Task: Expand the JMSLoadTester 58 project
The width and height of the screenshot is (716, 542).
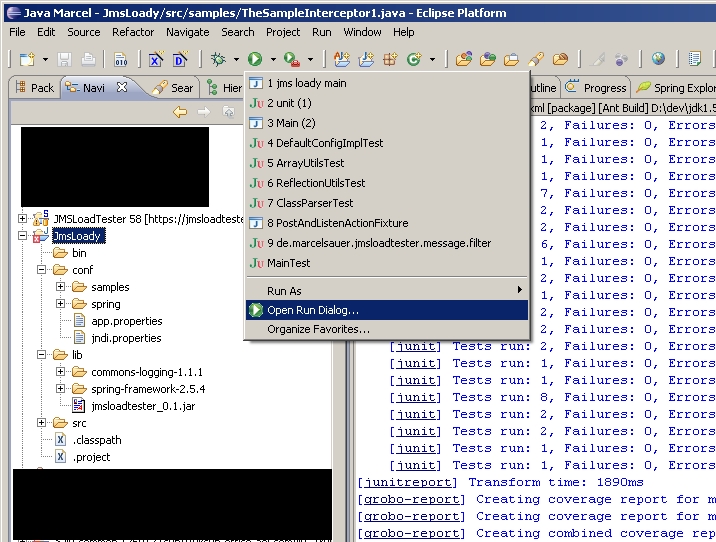Action: coord(22,219)
